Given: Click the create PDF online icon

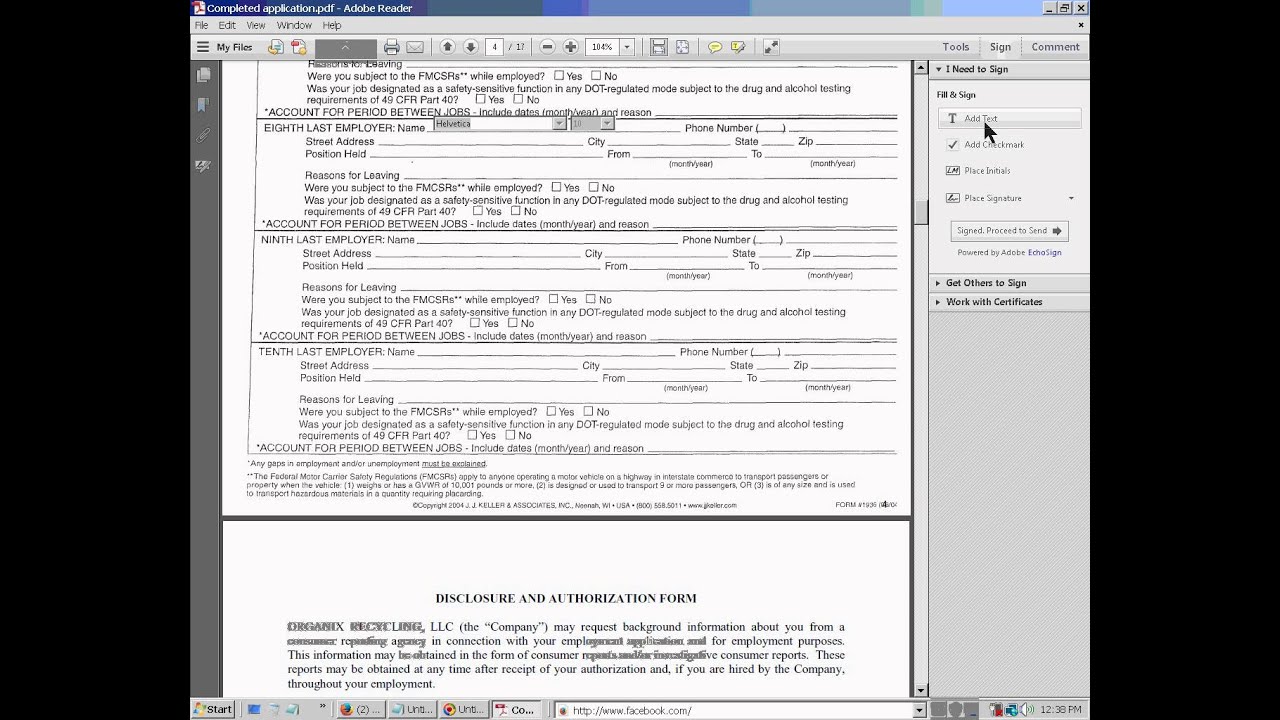Looking at the screenshot, I should pyautogui.click(x=298, y=47).
